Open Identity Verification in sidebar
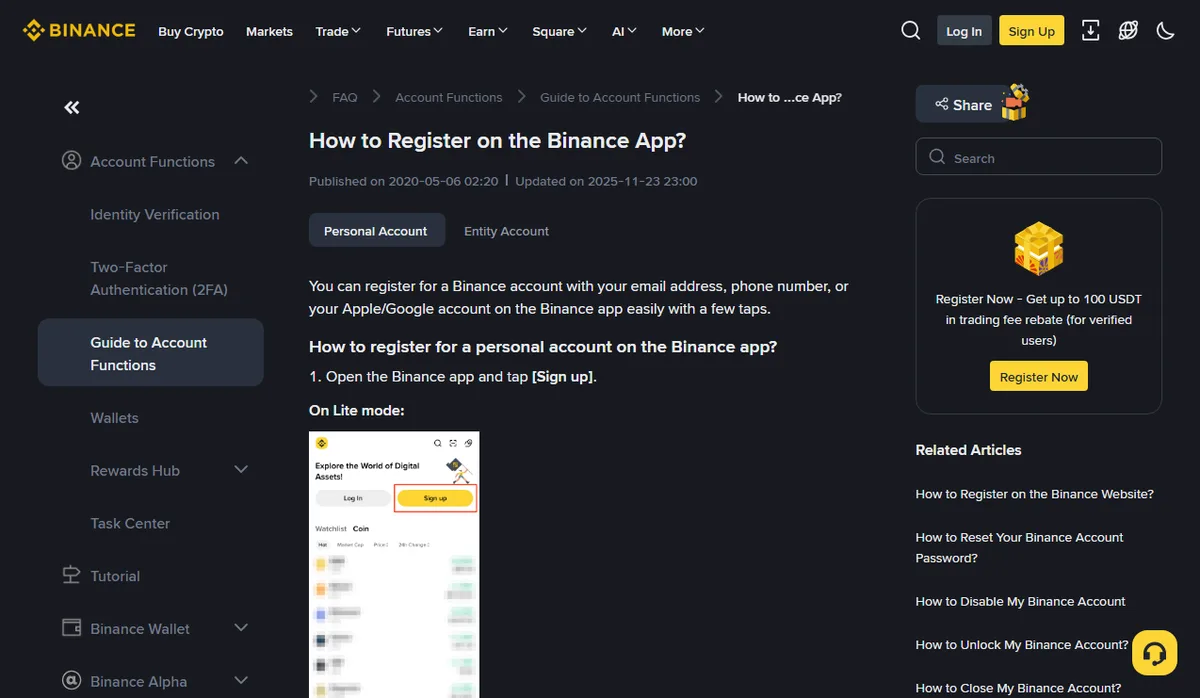 (155, 214)
